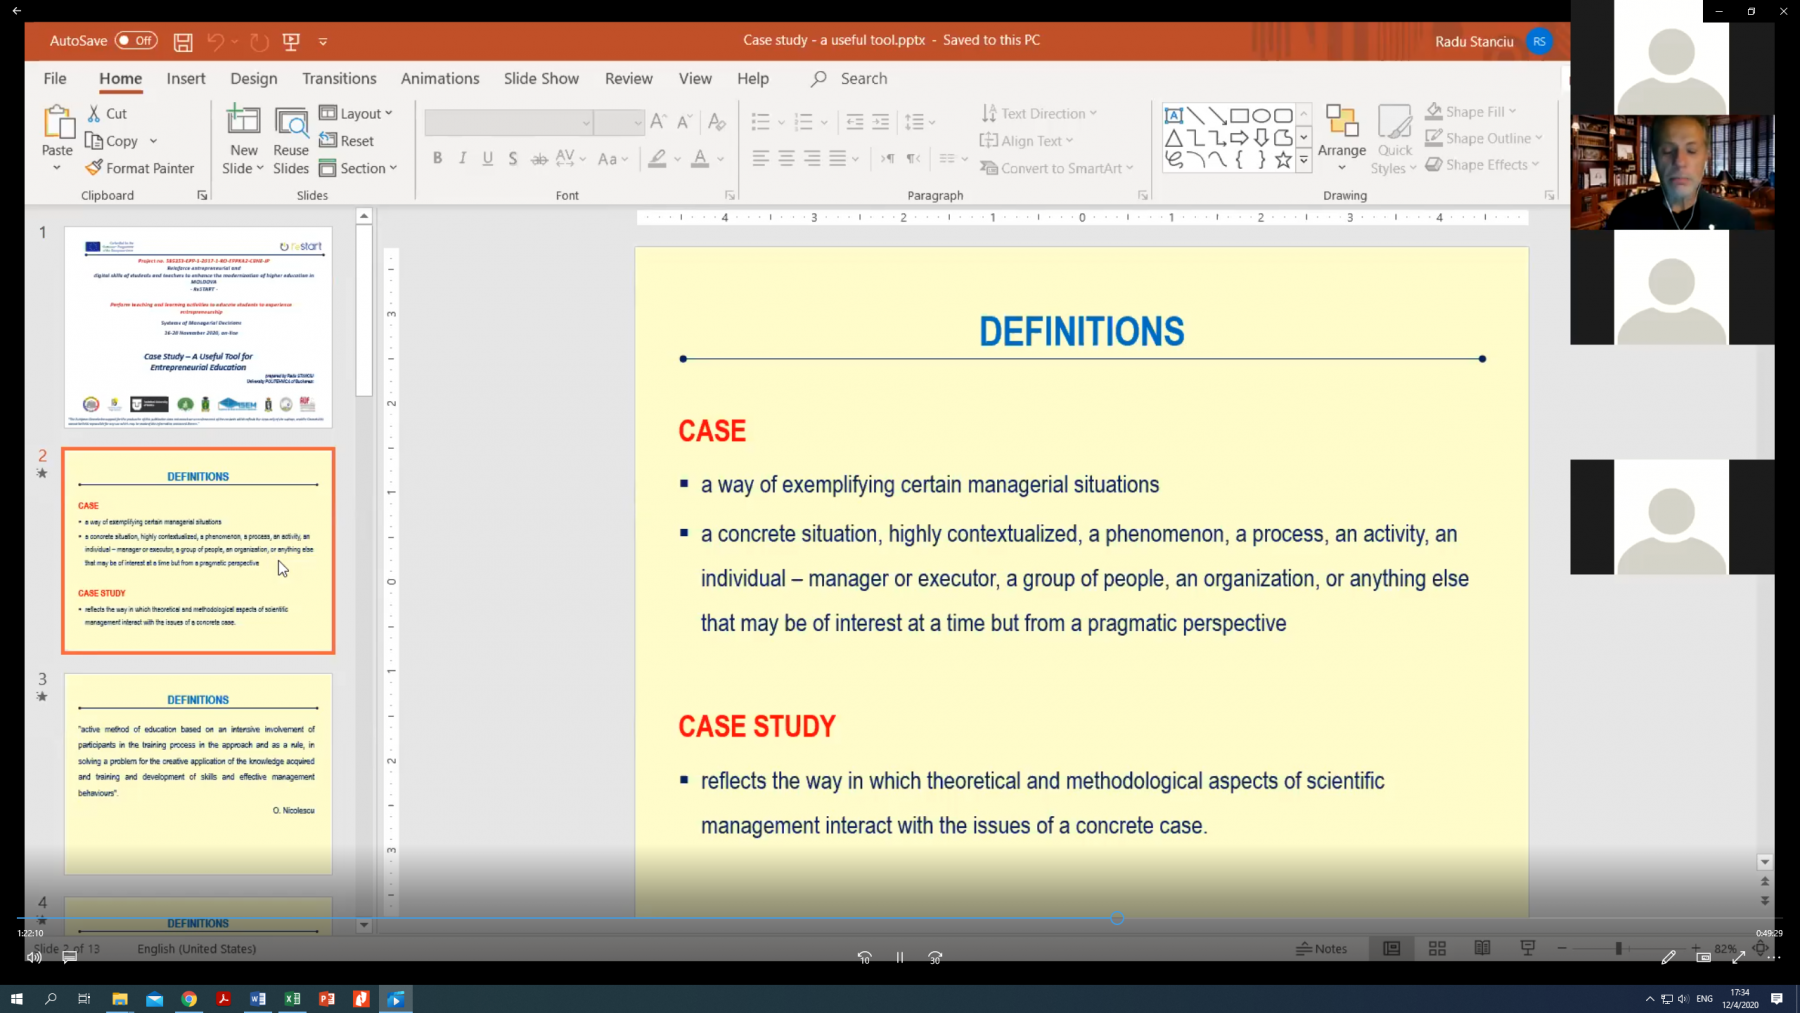Image resolution: width=1800 pixels, height=1013 pixels.
Task: Open the font size dropdown
Action: pyautogui.click(x=637, y=123)
